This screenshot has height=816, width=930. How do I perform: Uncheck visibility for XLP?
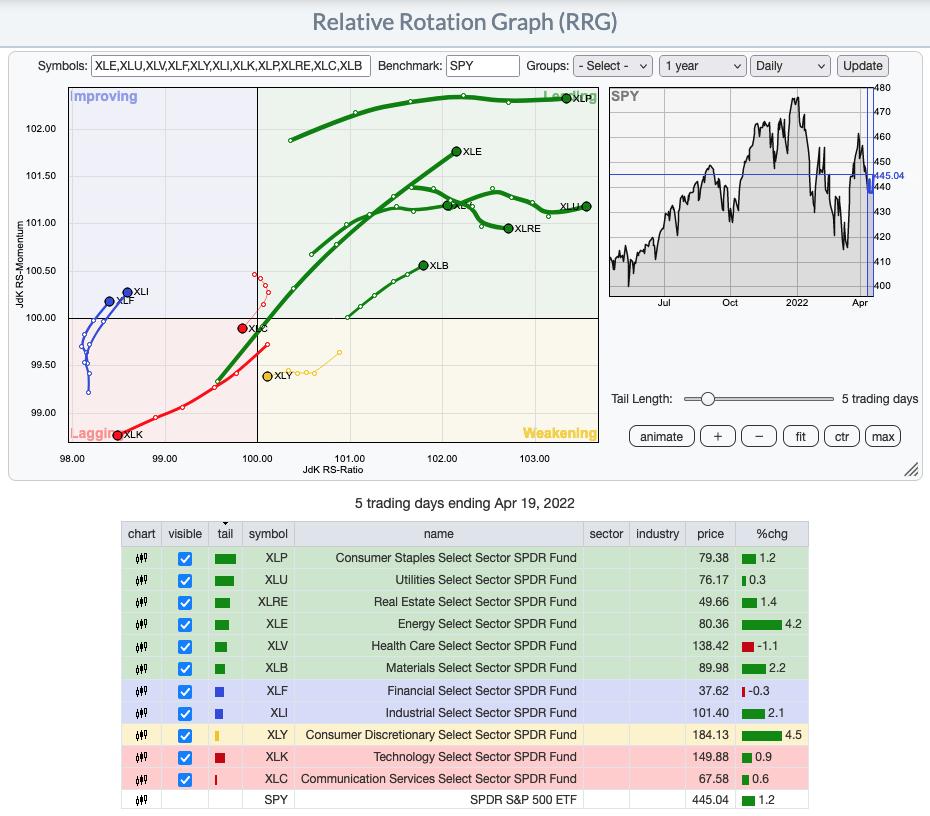(185, 559)
